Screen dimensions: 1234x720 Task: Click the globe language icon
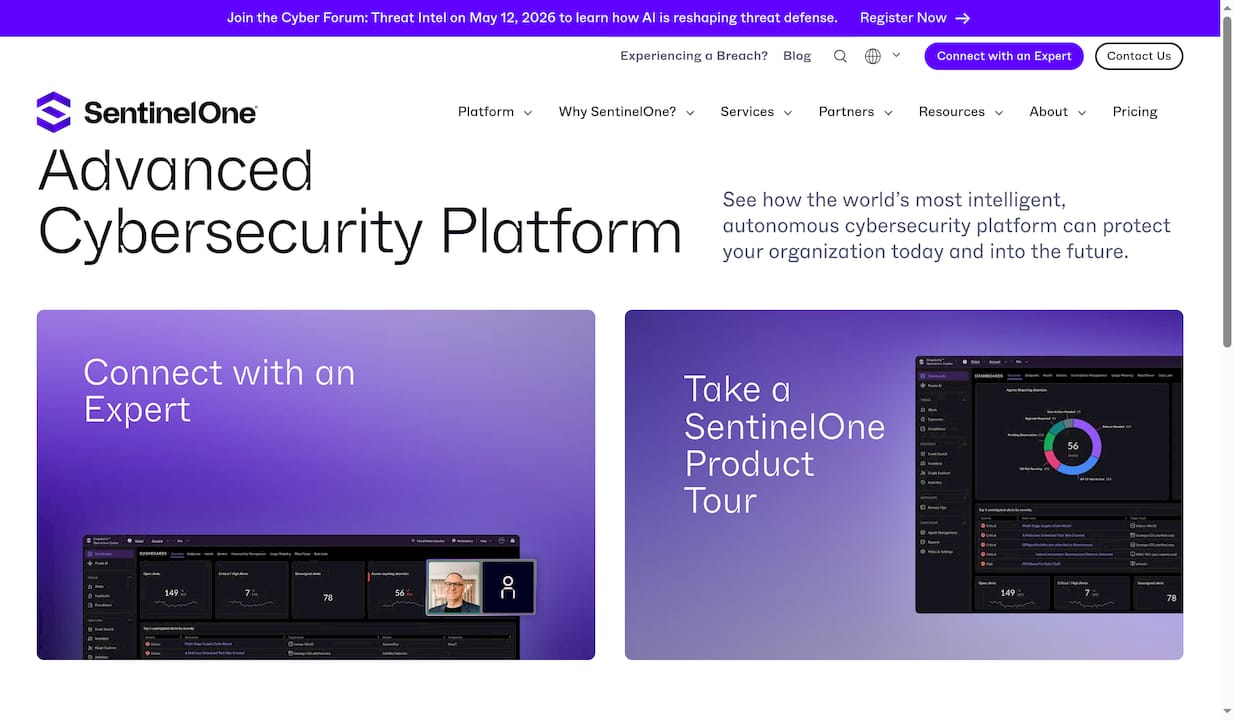[x=873, y=56]
